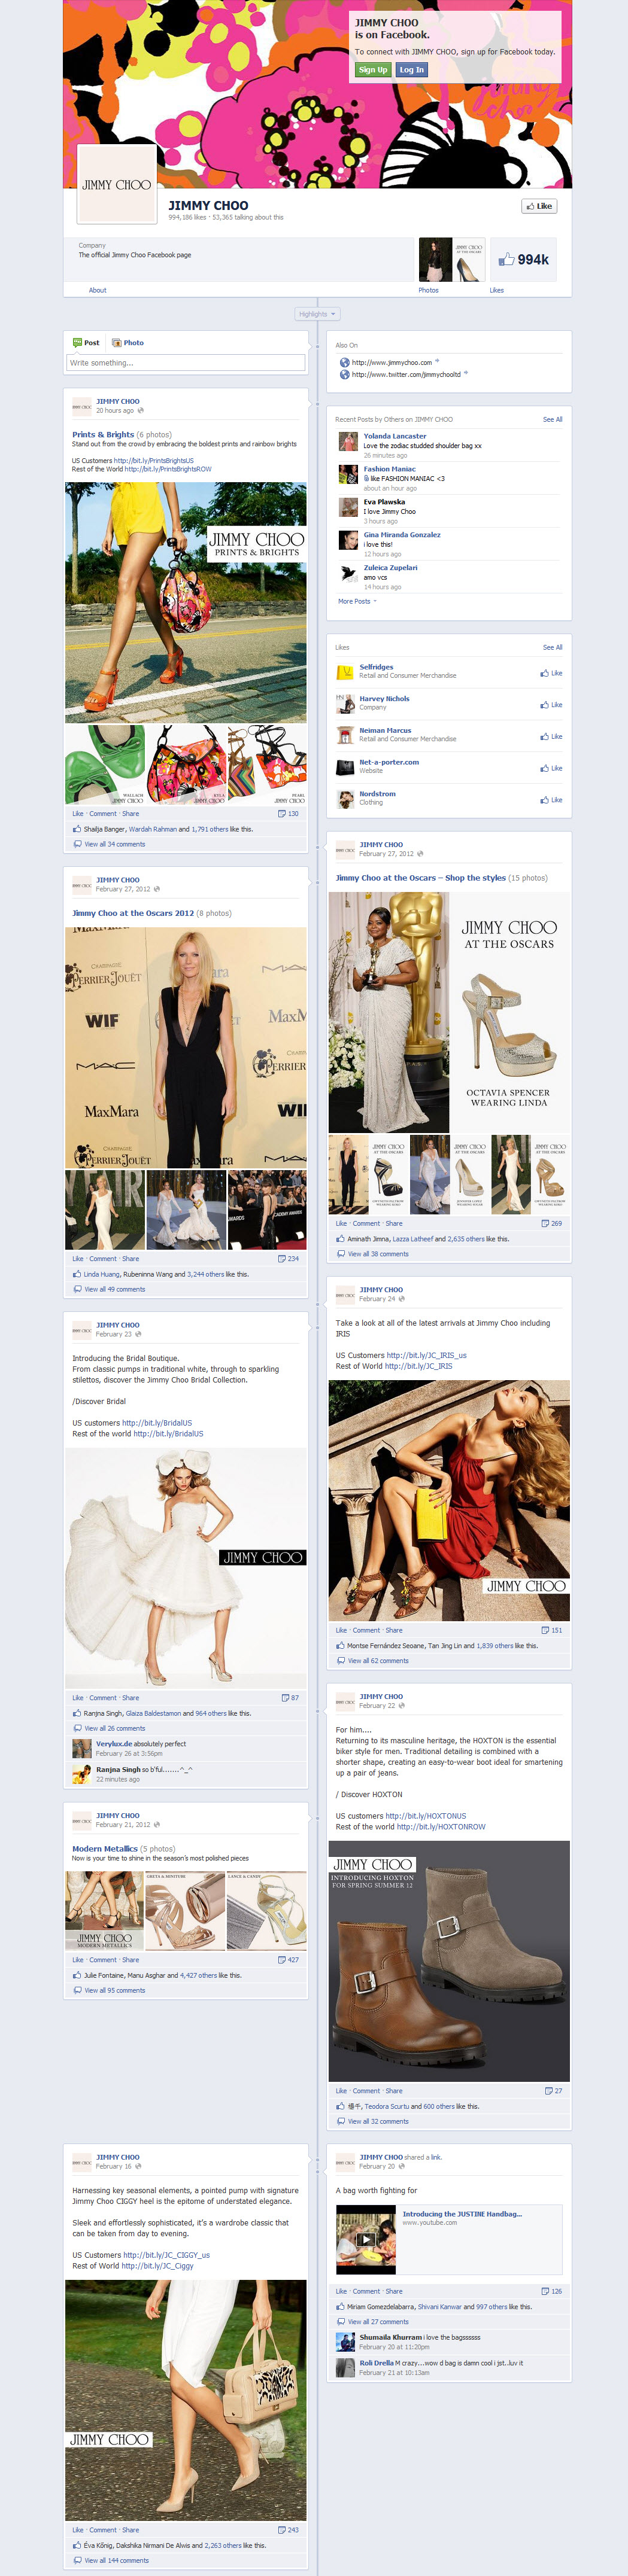Expand the Highlights dropdown
The height and width of the screenshot is (2576, 628).
pyautogui.click(x=317, y=314)
